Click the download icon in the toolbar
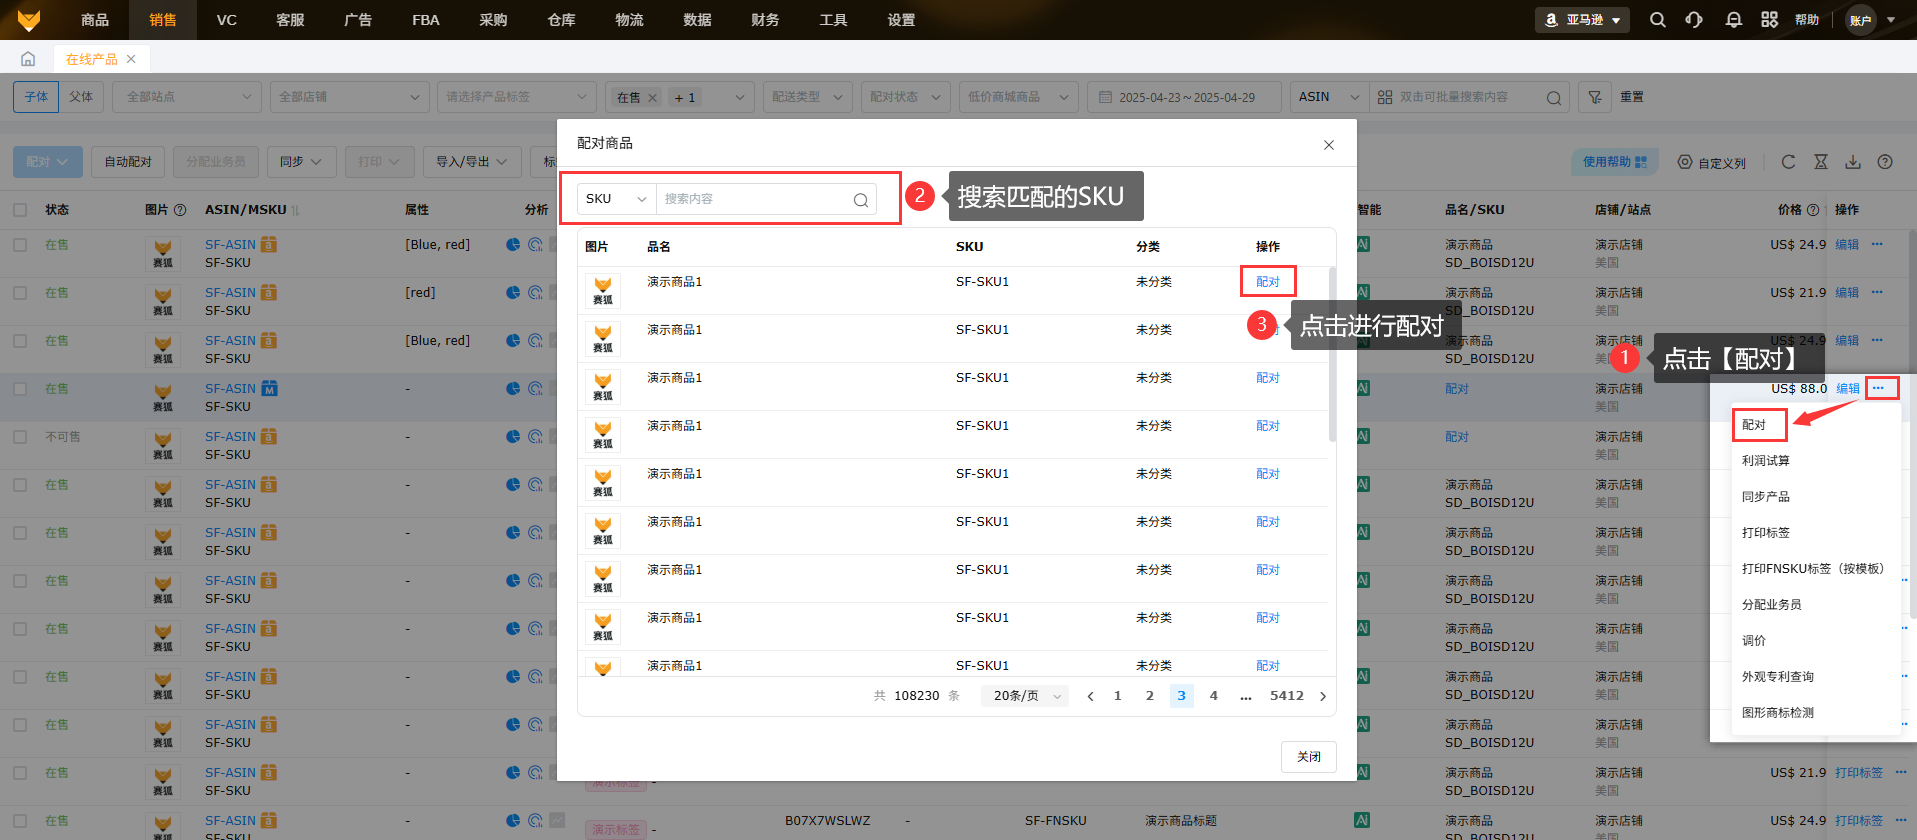This screenshot has width=1917, height=840. coord(1853,162)
